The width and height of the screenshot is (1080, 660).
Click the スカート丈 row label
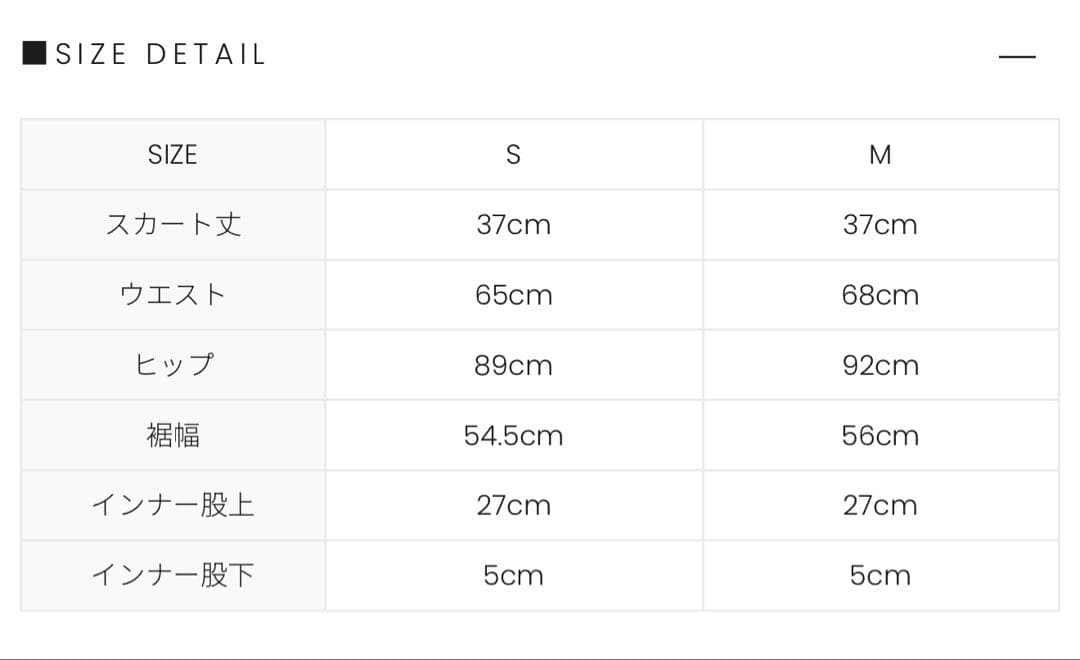(173, 225)
